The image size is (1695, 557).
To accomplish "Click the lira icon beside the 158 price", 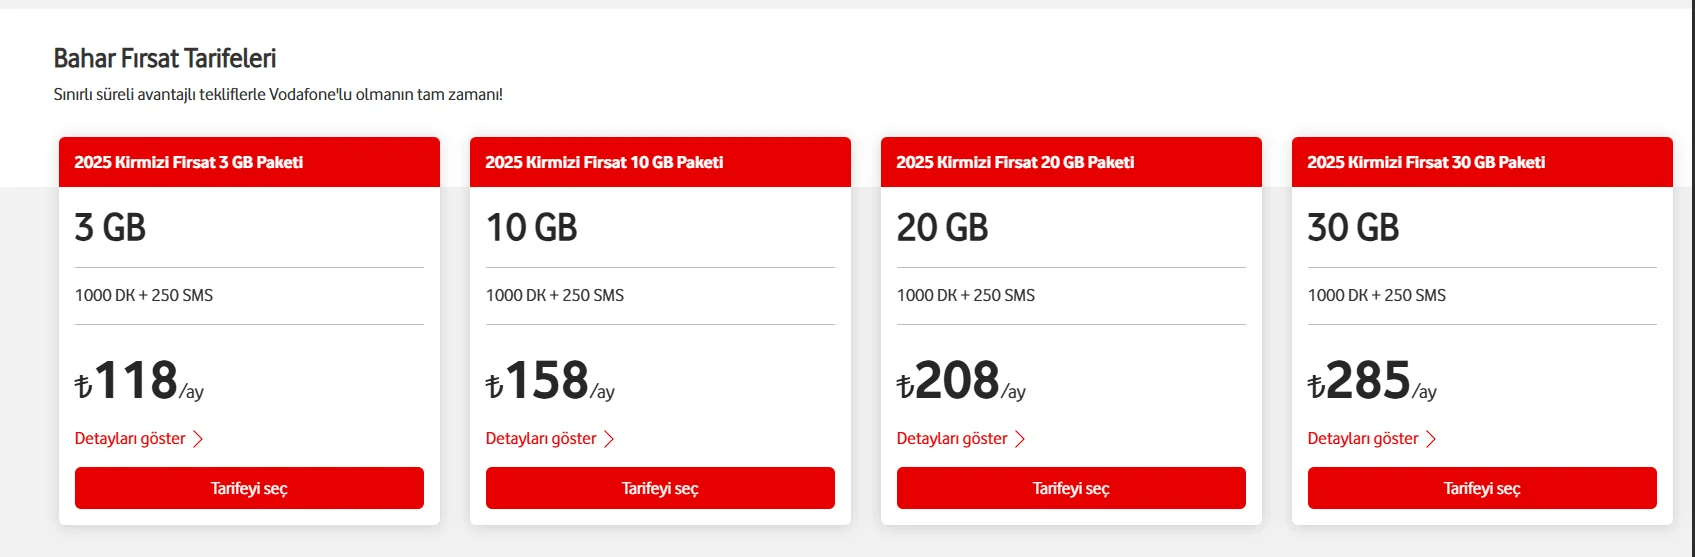I will pos(494,385).
